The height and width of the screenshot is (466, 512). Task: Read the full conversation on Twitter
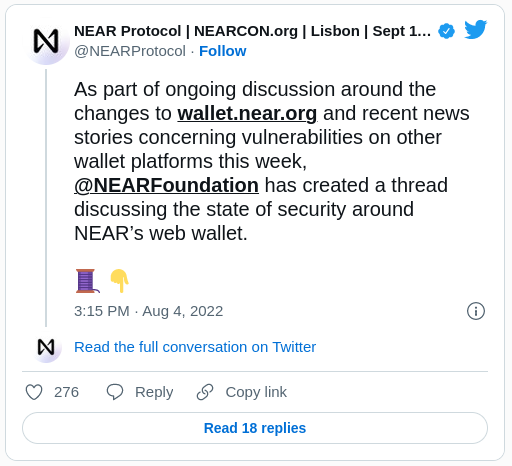coord(195,347)
